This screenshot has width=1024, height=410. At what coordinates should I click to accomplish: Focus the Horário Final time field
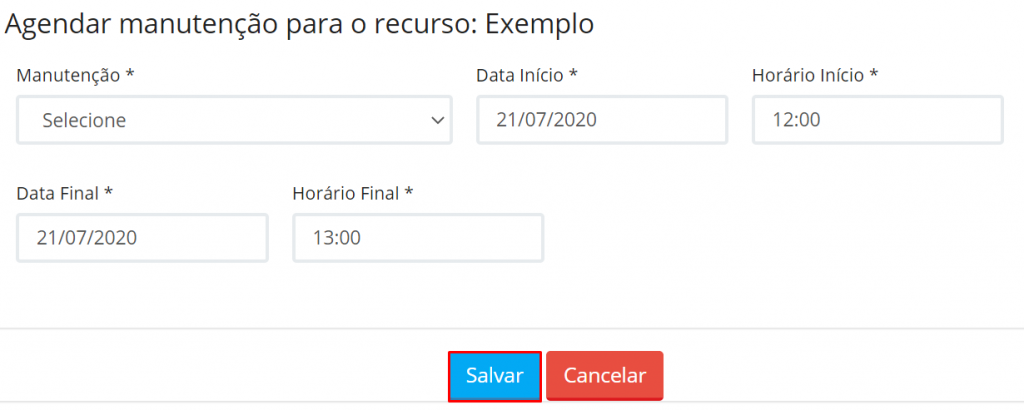(418, 238)
